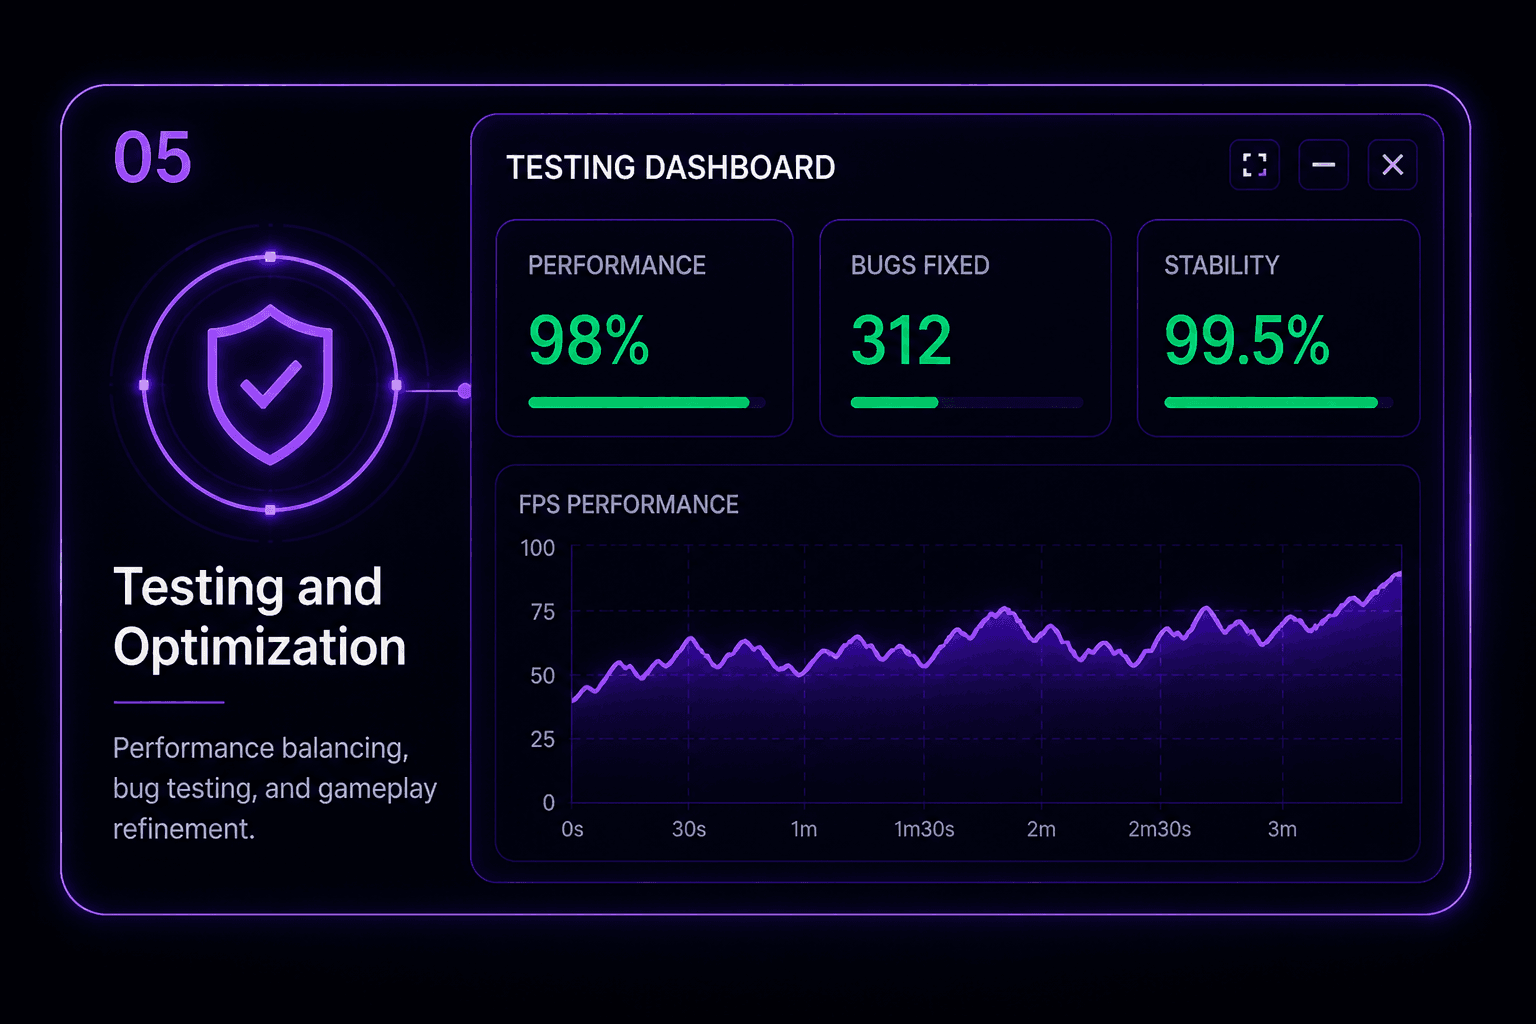Click the 98% performance value
Viewport: 1536px width, 1024px height.
pos(589,341)
